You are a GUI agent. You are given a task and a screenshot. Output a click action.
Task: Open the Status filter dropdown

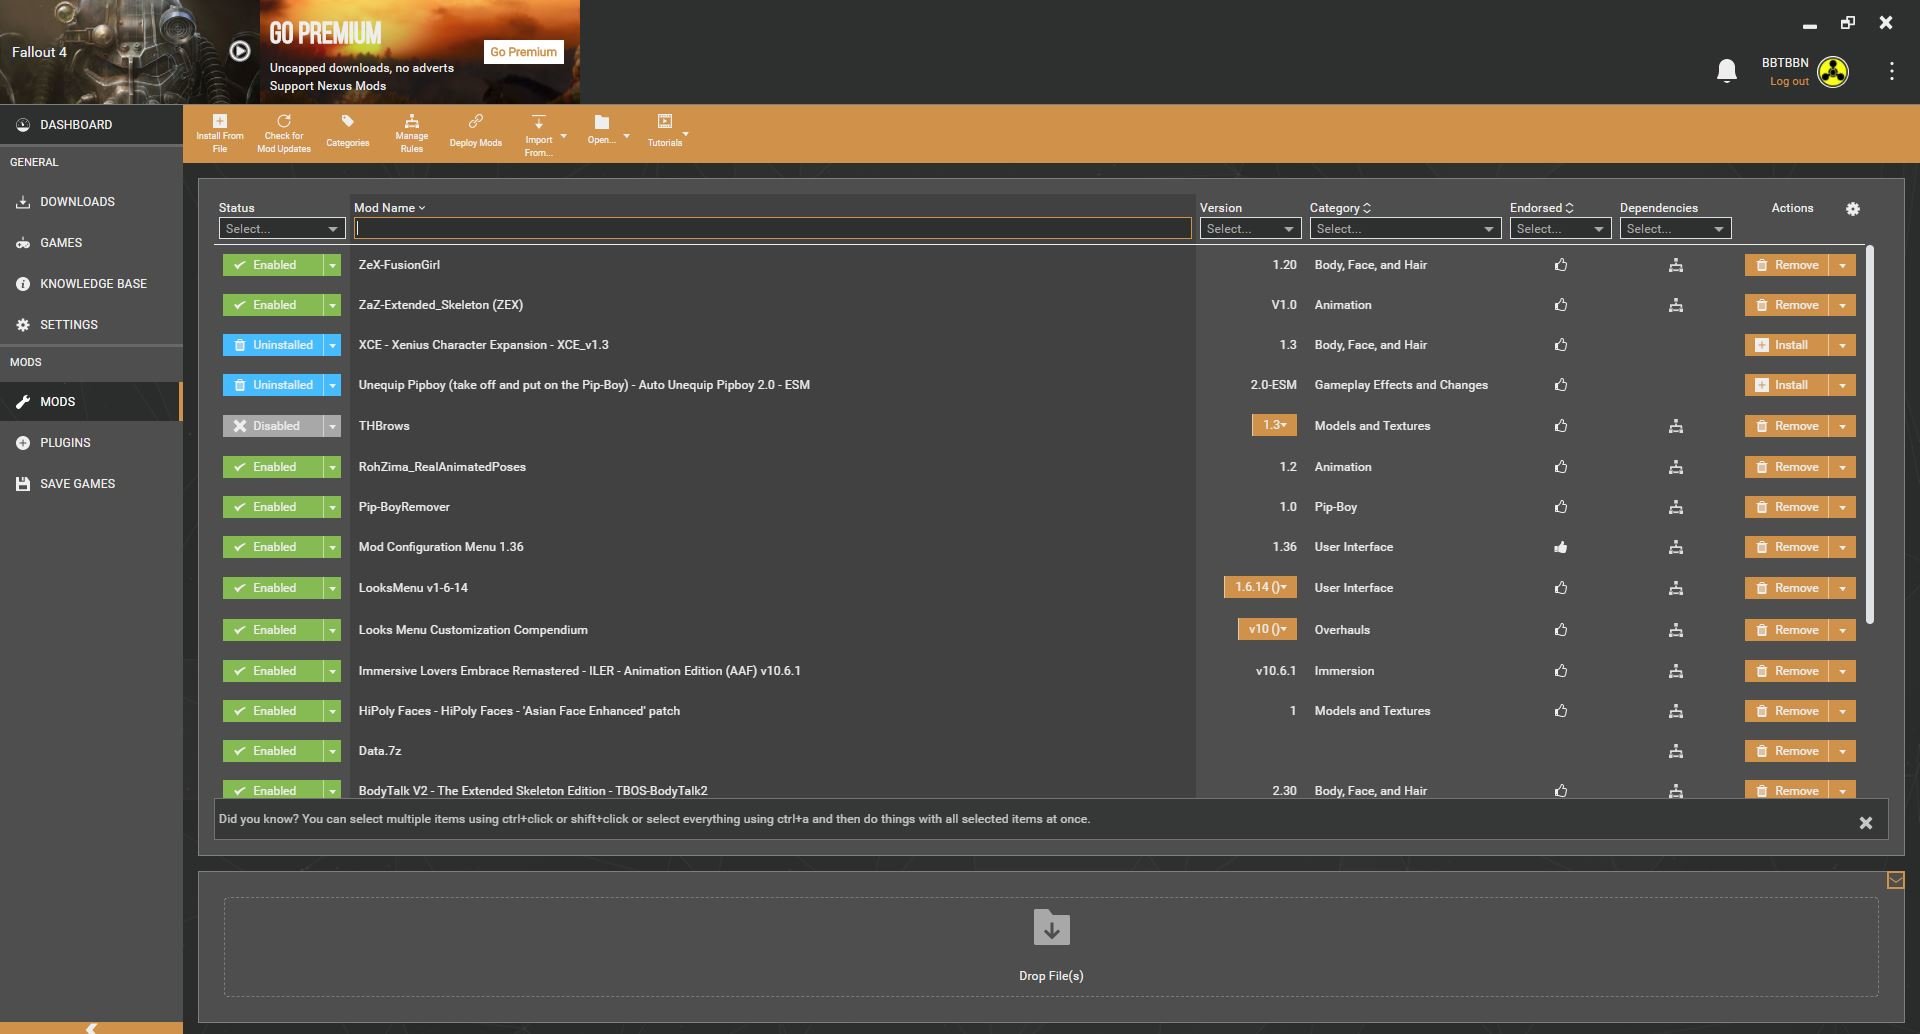click(x=282, y=229)
